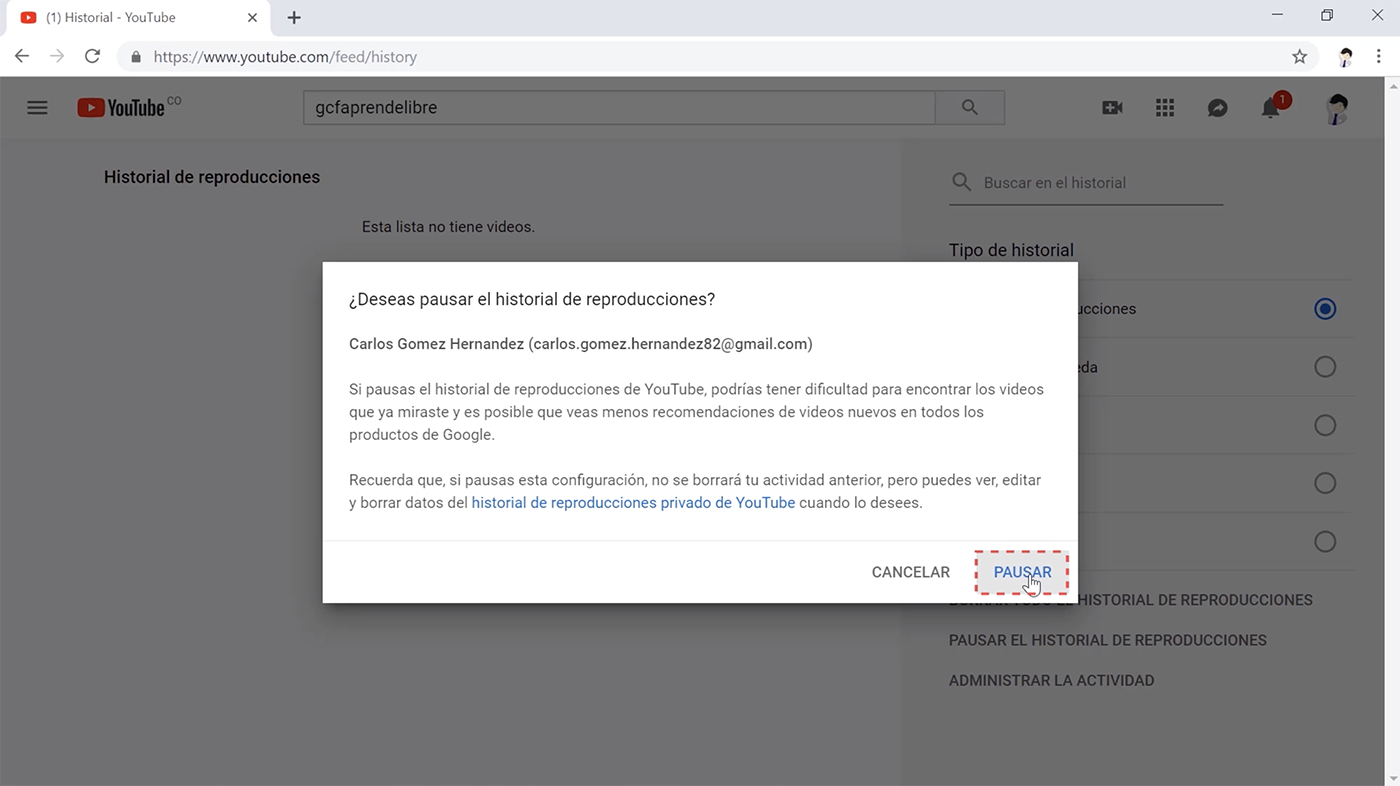1400x786 pixels.
Task: Open the private YouTube watch history link
Action: pos(633,503)
